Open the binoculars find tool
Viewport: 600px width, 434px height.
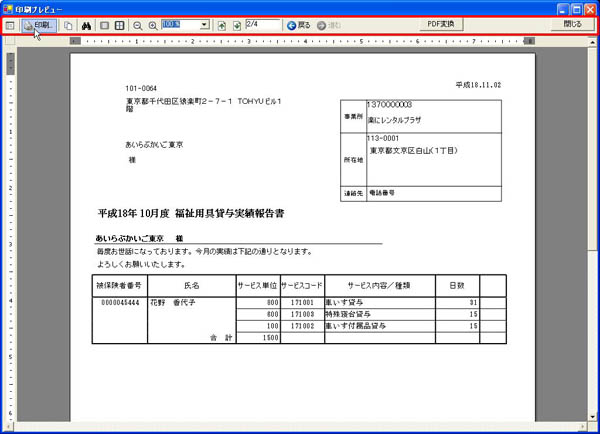pyautogui.click(x=86, y=26)
